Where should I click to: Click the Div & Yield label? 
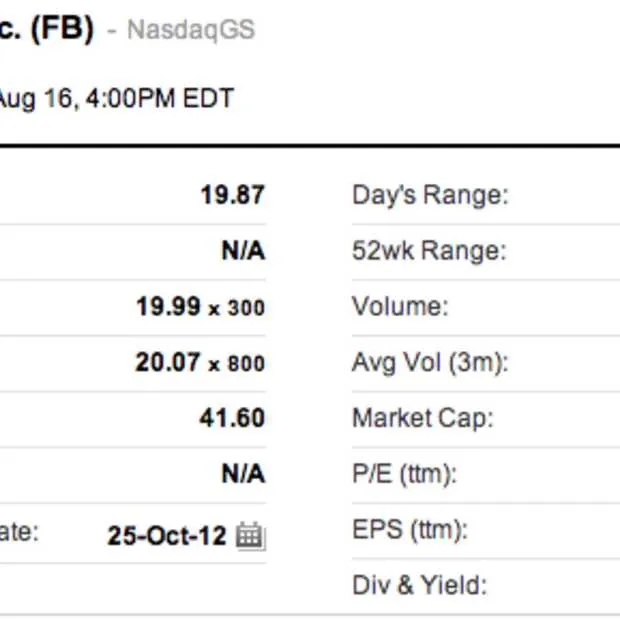pyautogui.click(x=419, y=585)
